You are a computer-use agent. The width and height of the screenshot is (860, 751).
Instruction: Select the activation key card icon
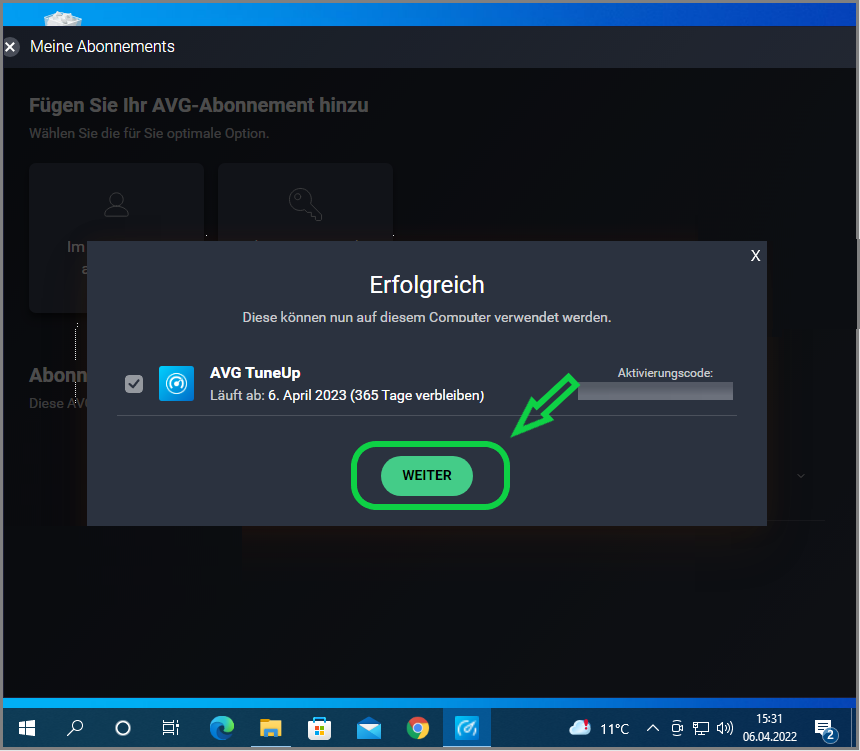(305, 205)
